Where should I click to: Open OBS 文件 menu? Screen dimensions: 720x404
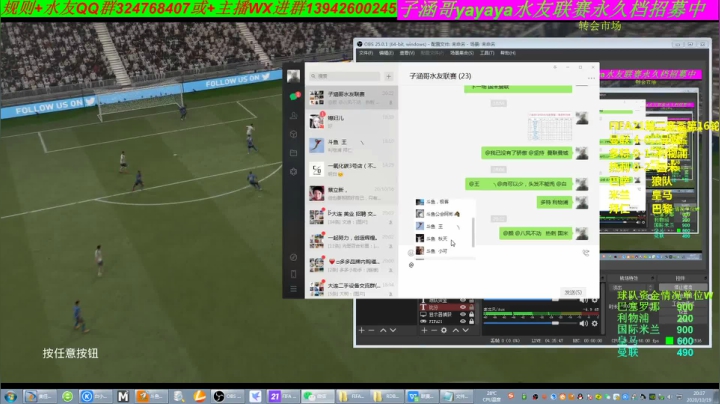click(x=366, y=53)
